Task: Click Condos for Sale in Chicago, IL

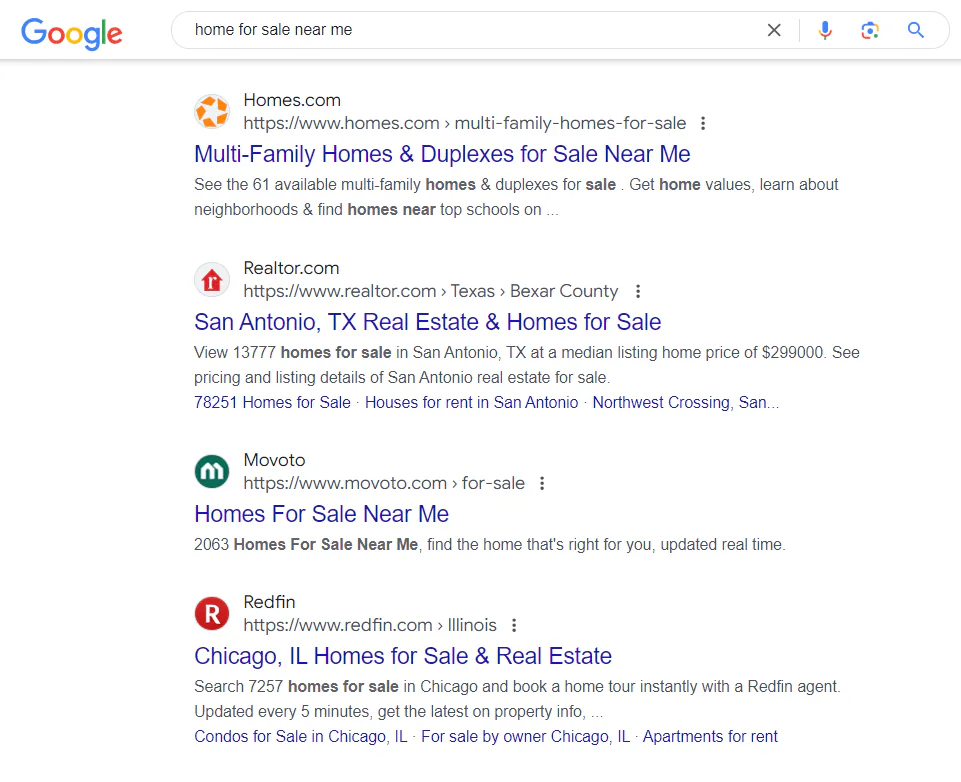Action: (x=301, y=736)
